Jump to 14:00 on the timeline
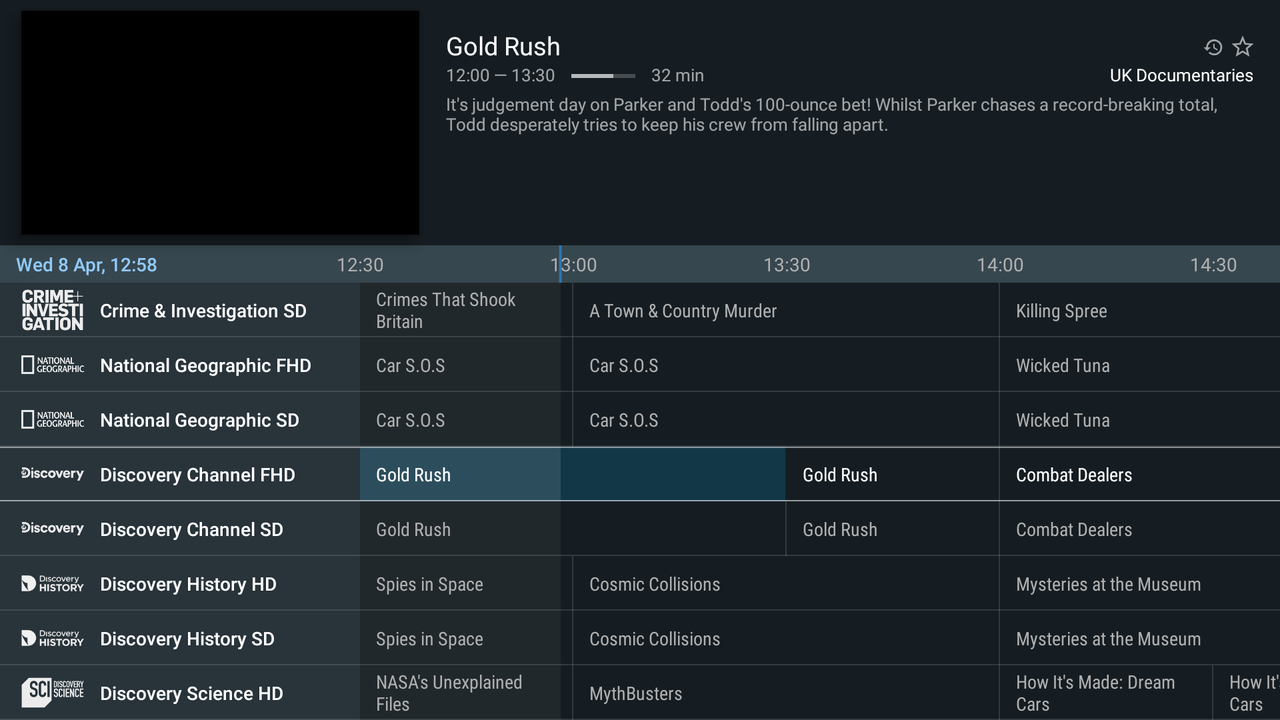The width and height of the screenshot is (1280, 720). pos(1000,265)
